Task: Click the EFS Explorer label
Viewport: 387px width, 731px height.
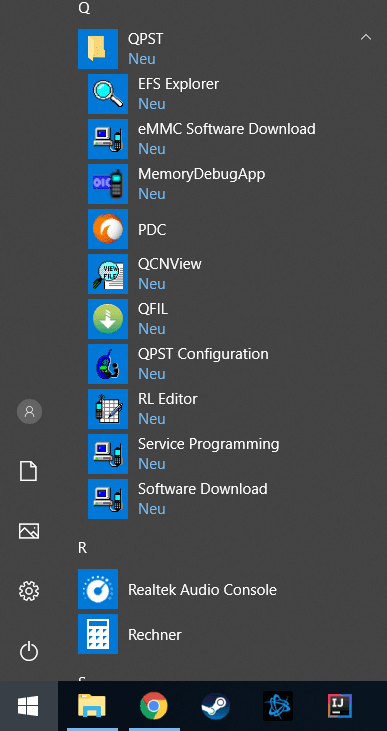Action: 179,84
